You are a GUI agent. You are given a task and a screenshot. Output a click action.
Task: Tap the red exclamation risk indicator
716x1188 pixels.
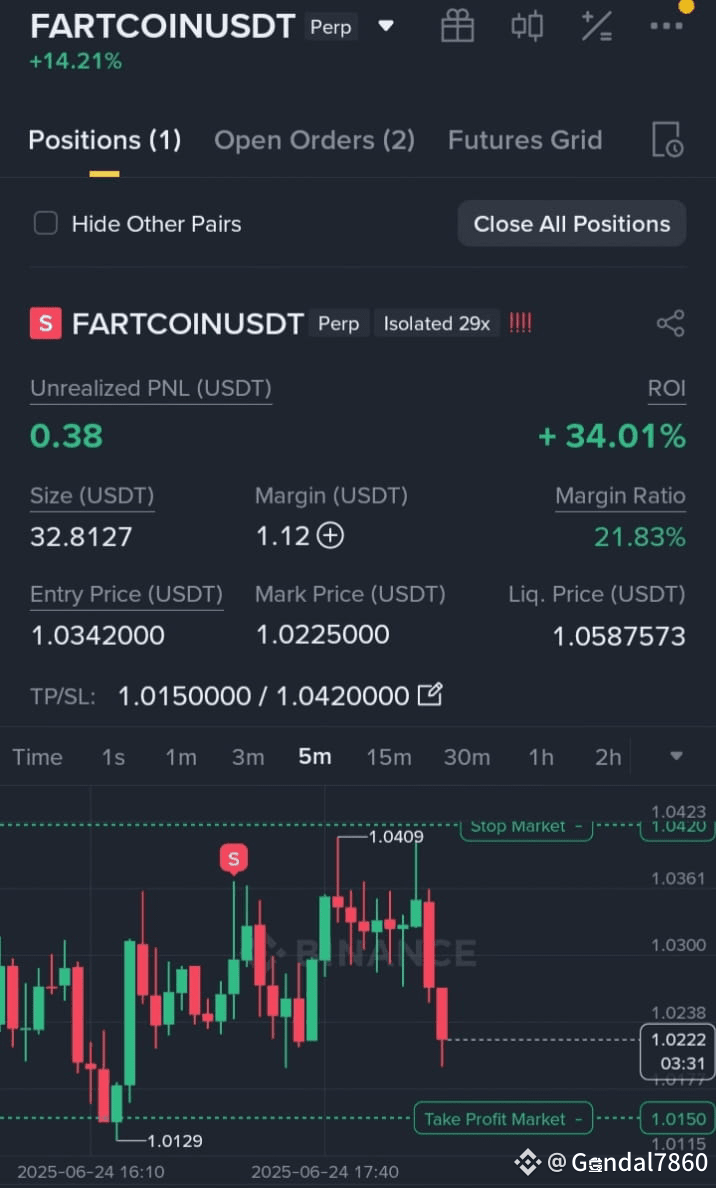pyautogui.click(x=520, y=324)
